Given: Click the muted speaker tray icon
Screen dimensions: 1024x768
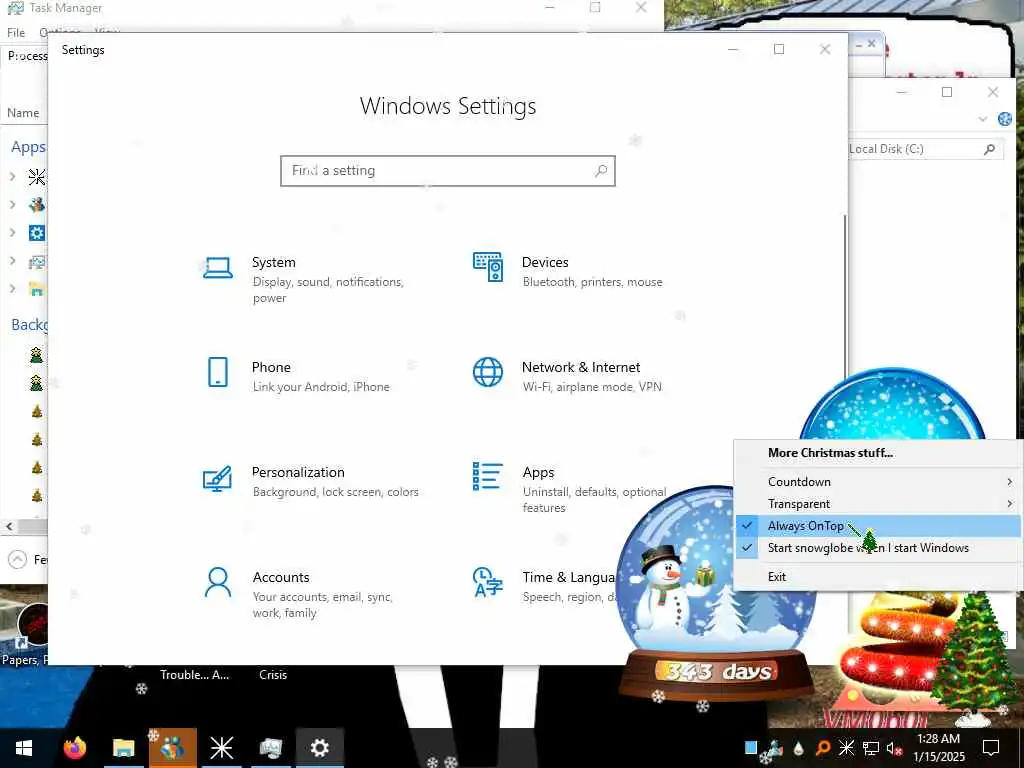Looking at the screenshot, I should tap(895, 748).
